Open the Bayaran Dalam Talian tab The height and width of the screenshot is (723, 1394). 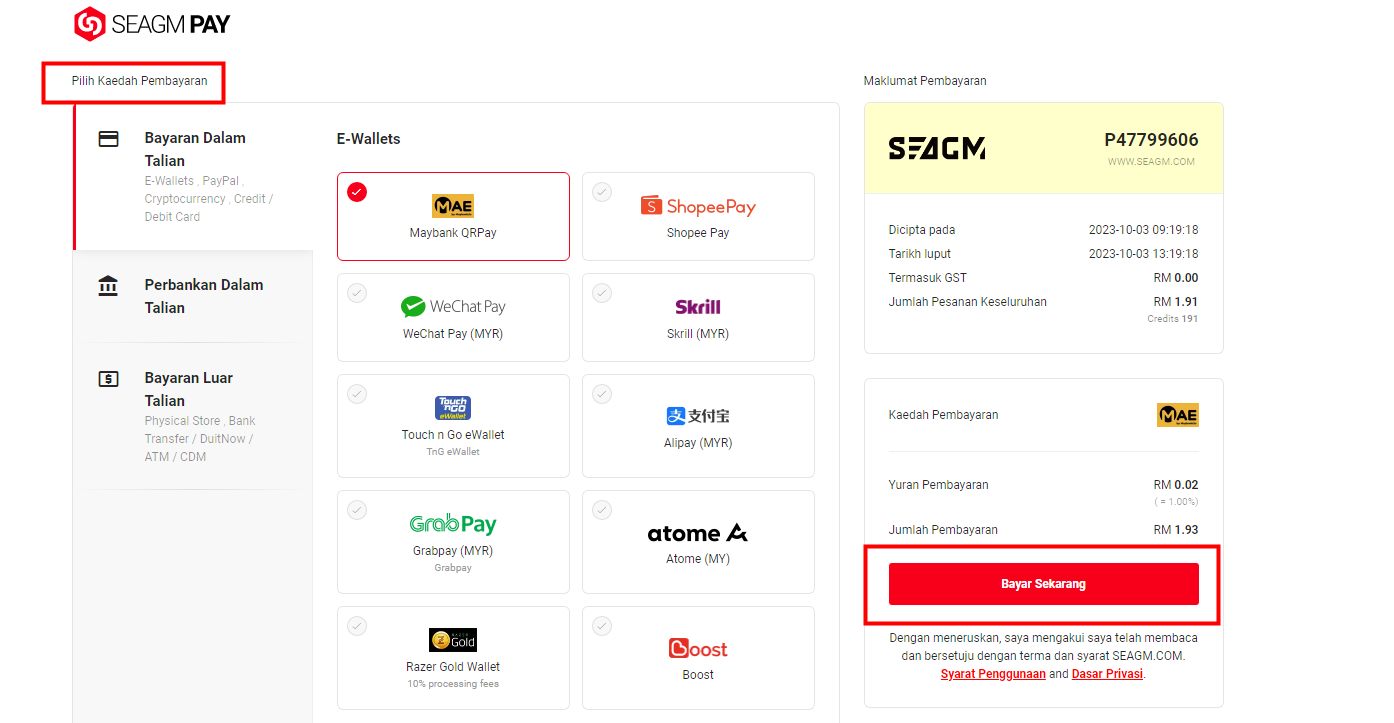pos(194,176)
